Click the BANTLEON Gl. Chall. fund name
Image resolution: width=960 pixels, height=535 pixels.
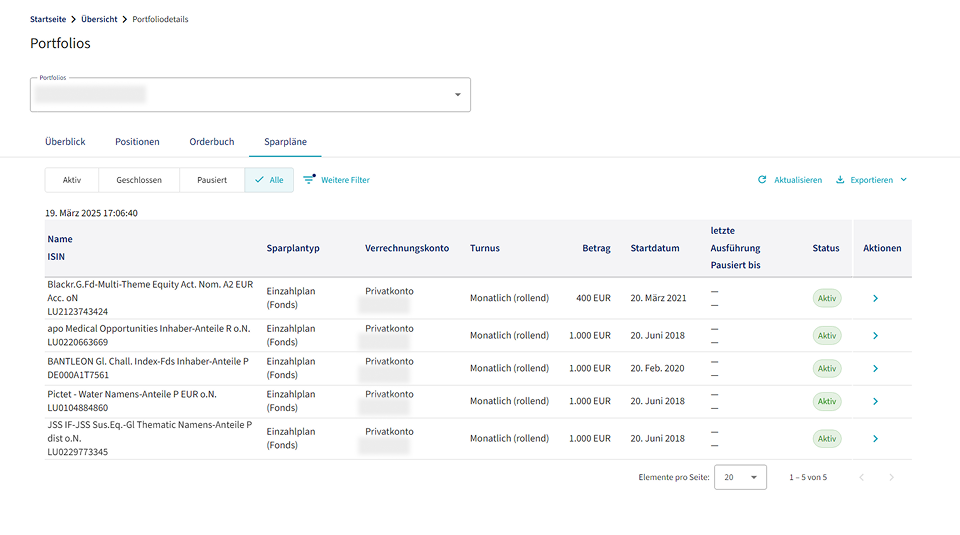148,361
